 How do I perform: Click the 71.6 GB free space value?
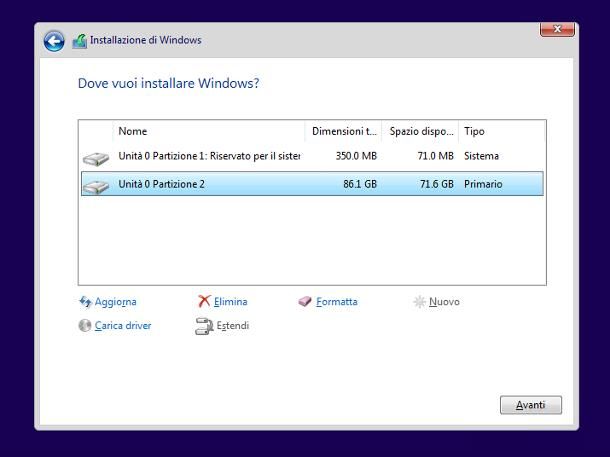coord(437,184)
